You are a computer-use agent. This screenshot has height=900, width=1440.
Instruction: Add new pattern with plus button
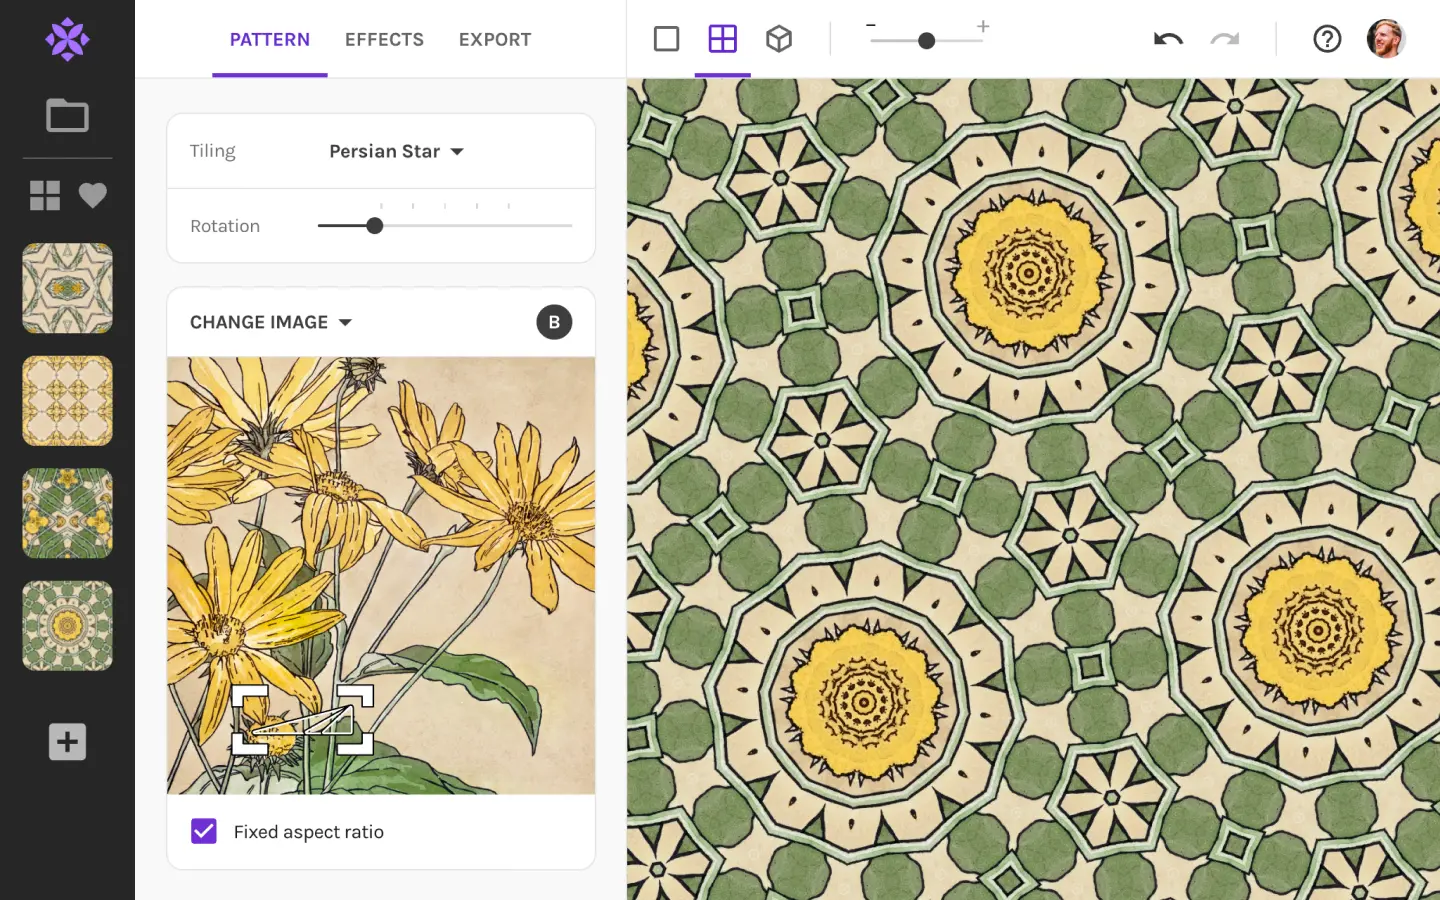(x=67, y=742)
